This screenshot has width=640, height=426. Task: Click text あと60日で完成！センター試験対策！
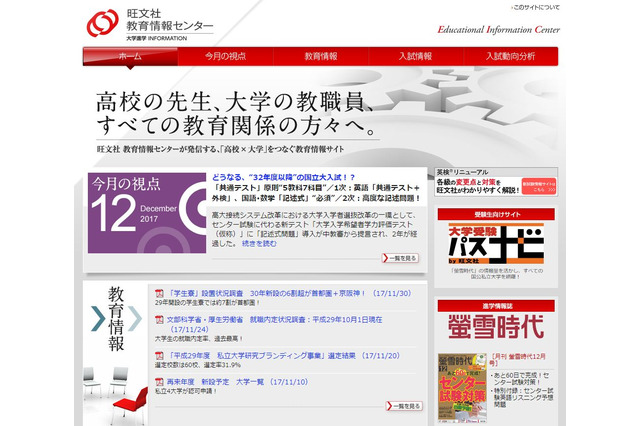coord(521,379)
